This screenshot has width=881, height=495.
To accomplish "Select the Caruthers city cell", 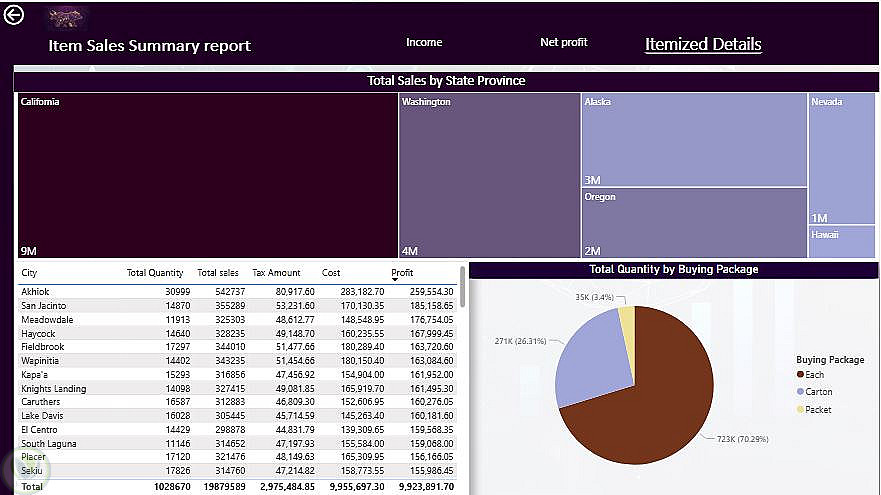I will (40, 402).
